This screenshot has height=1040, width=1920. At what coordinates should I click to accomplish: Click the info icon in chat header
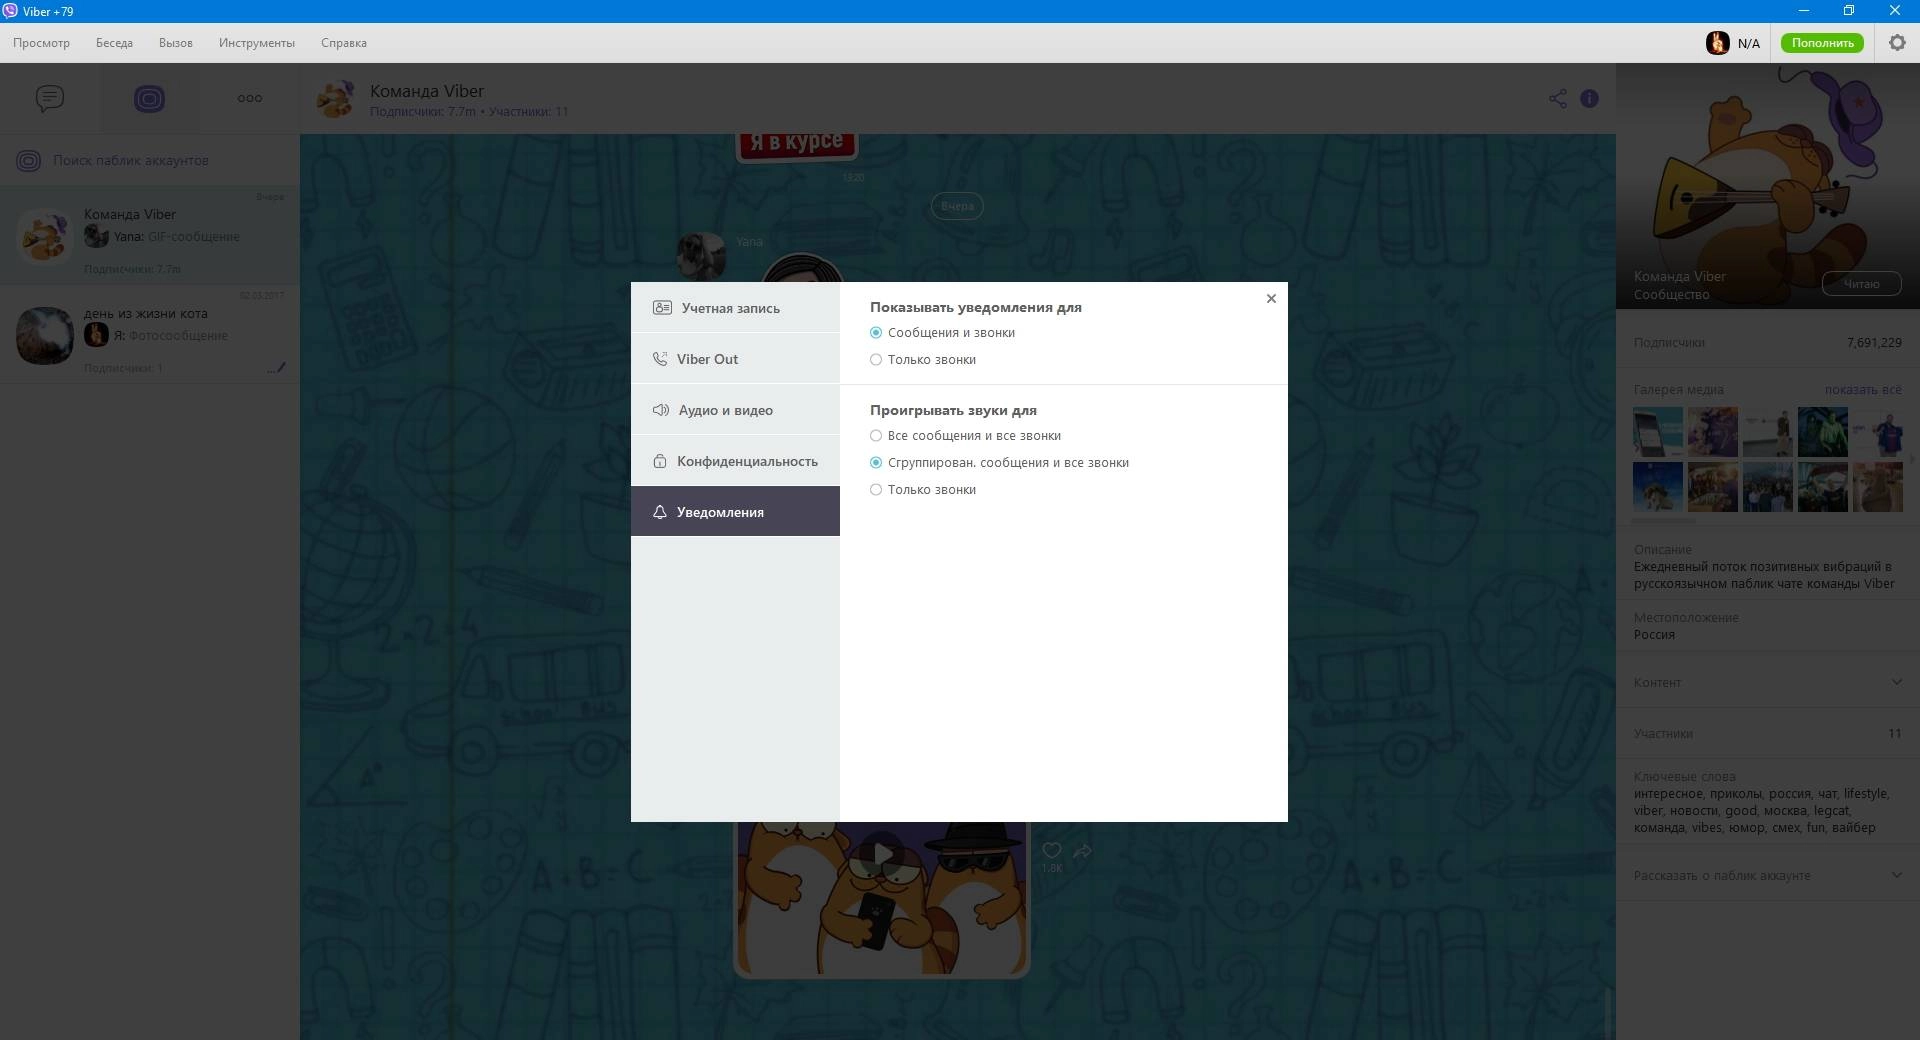coord(1589,98)
